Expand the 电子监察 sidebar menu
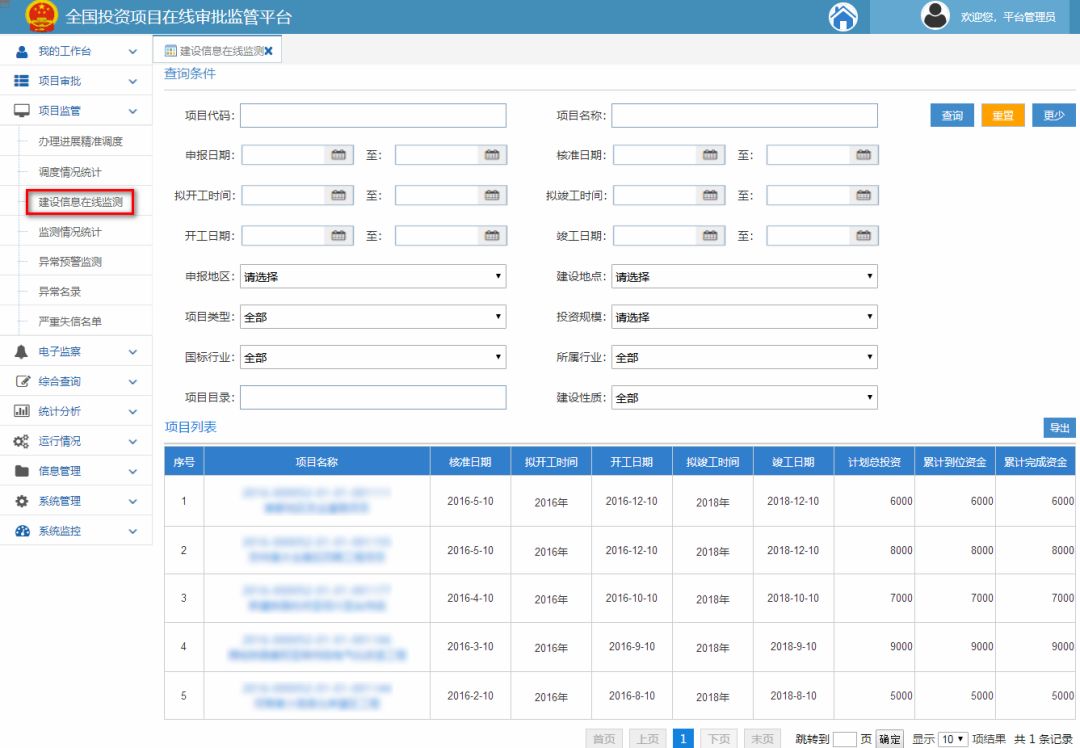The width and height of the screenshot is (1080, 748). point(75,352)
